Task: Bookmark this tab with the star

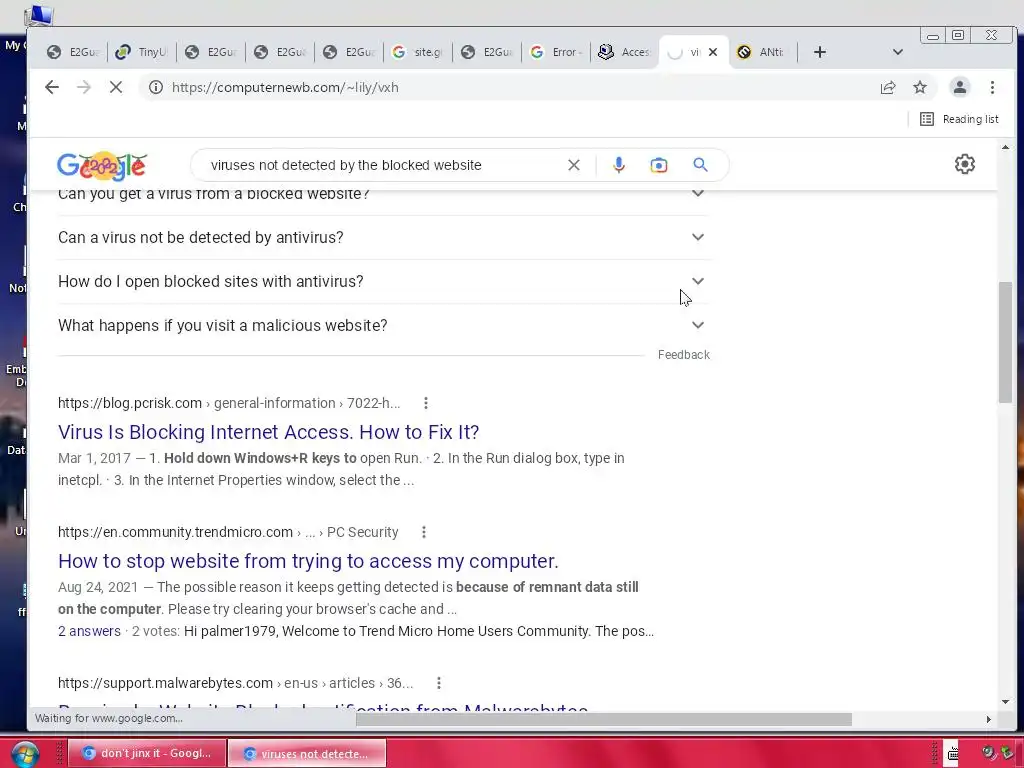Action: [x=920, y=88]
